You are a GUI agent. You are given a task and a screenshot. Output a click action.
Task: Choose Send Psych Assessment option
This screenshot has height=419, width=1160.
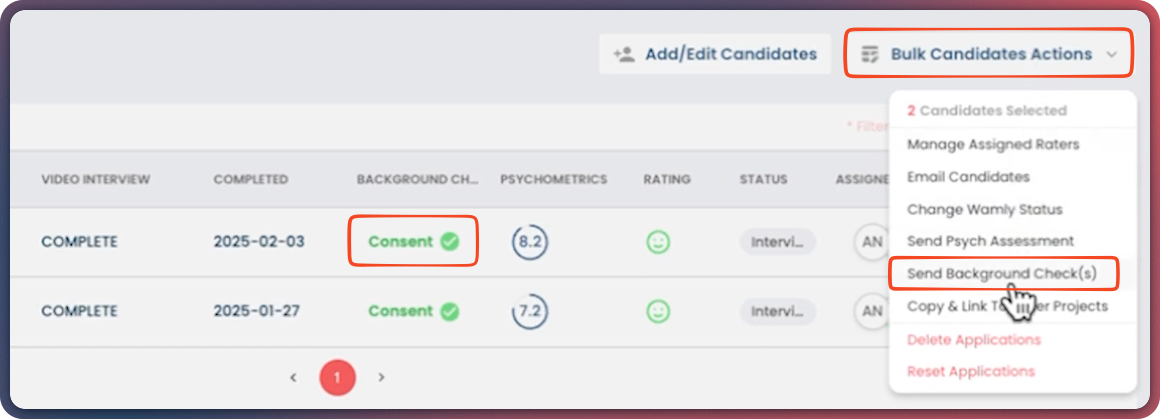pyautogui.click(x=990, y=241)
